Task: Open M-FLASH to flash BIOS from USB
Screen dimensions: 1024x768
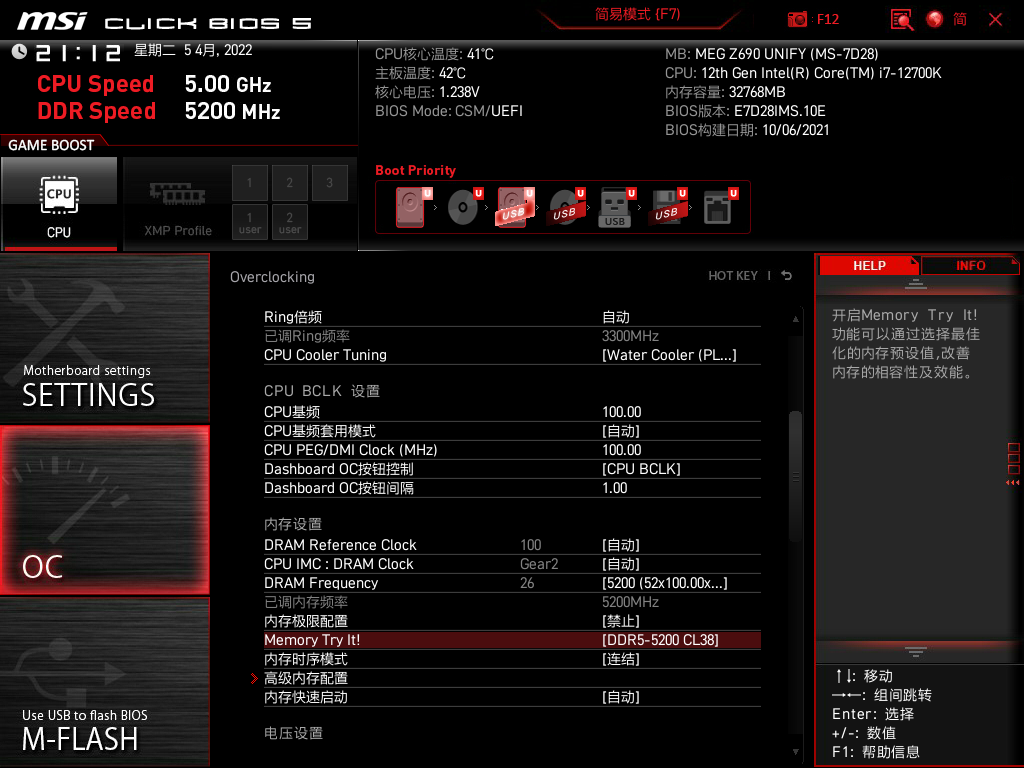Action: [104, 682]
